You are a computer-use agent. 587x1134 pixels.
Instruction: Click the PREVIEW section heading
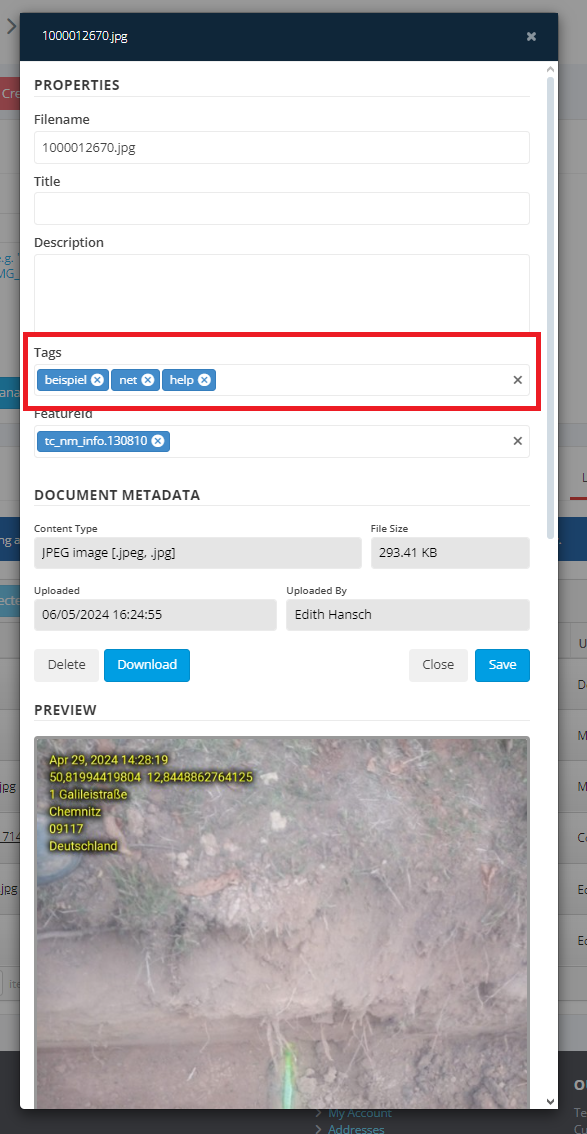click(65, 710)
